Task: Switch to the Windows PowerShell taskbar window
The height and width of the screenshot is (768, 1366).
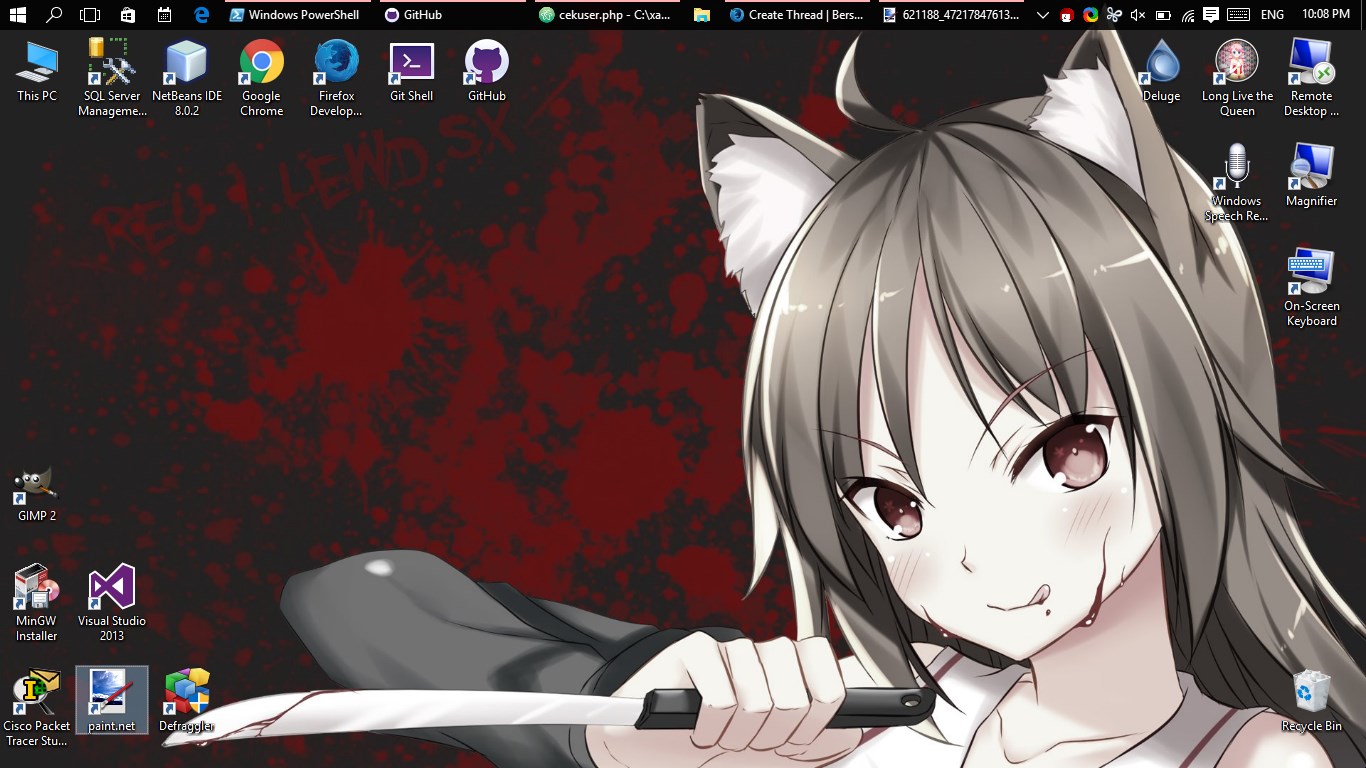Action: pos(297,15)
